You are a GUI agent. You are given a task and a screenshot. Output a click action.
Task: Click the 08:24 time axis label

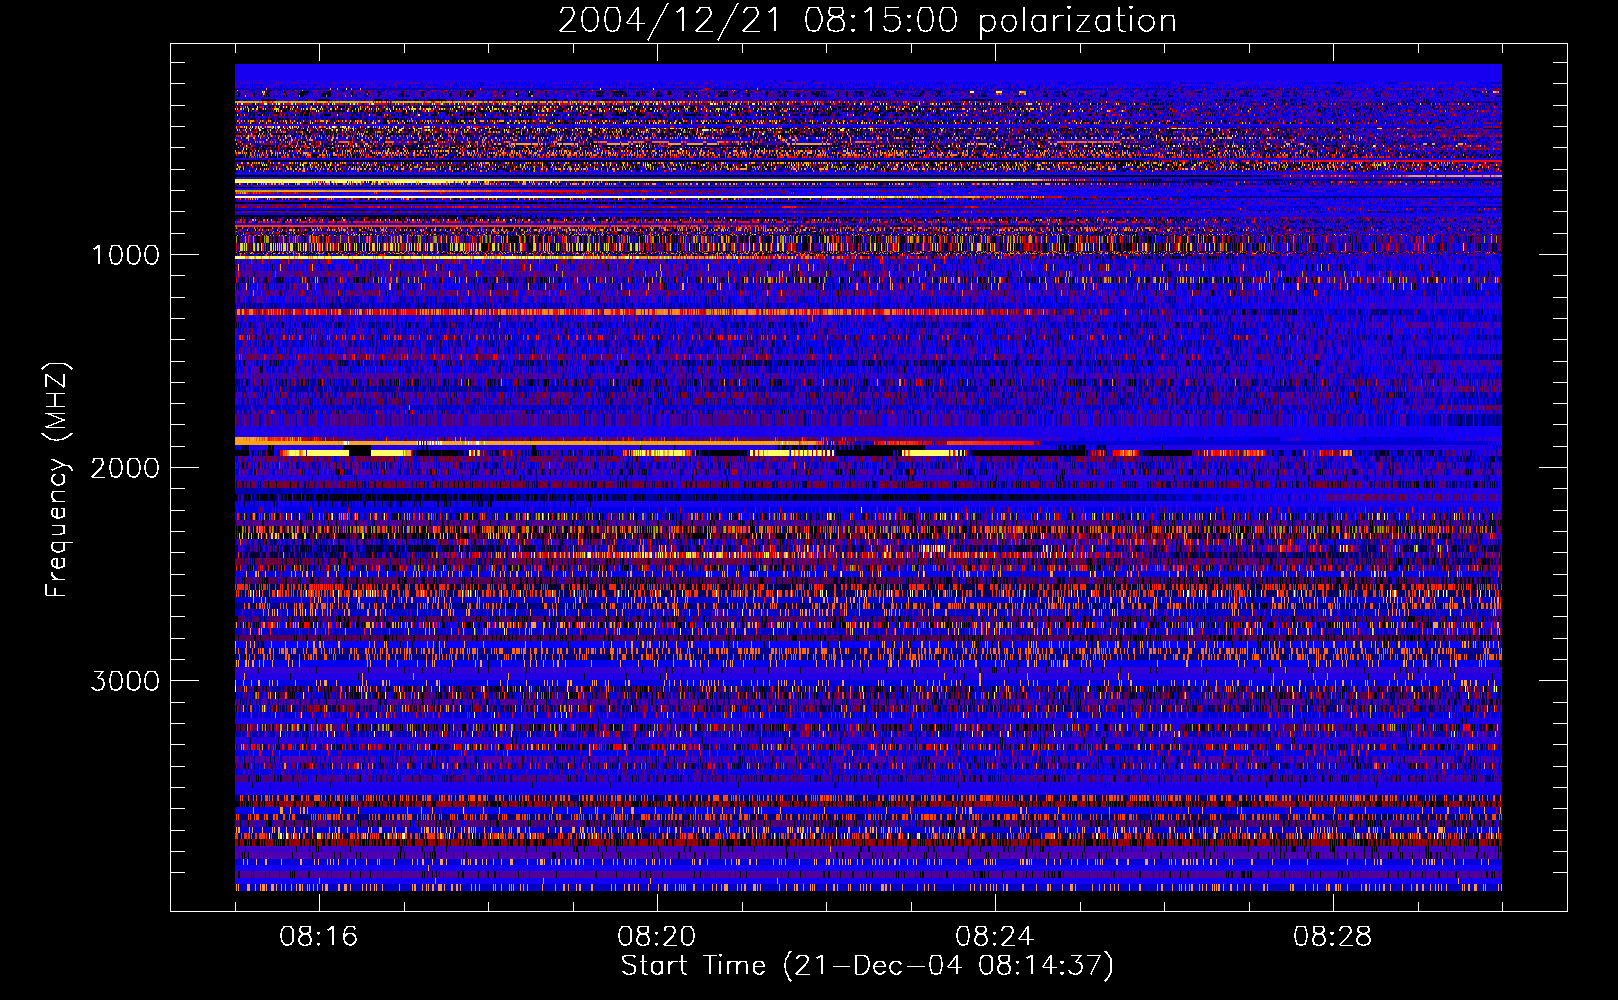point(995,937)
